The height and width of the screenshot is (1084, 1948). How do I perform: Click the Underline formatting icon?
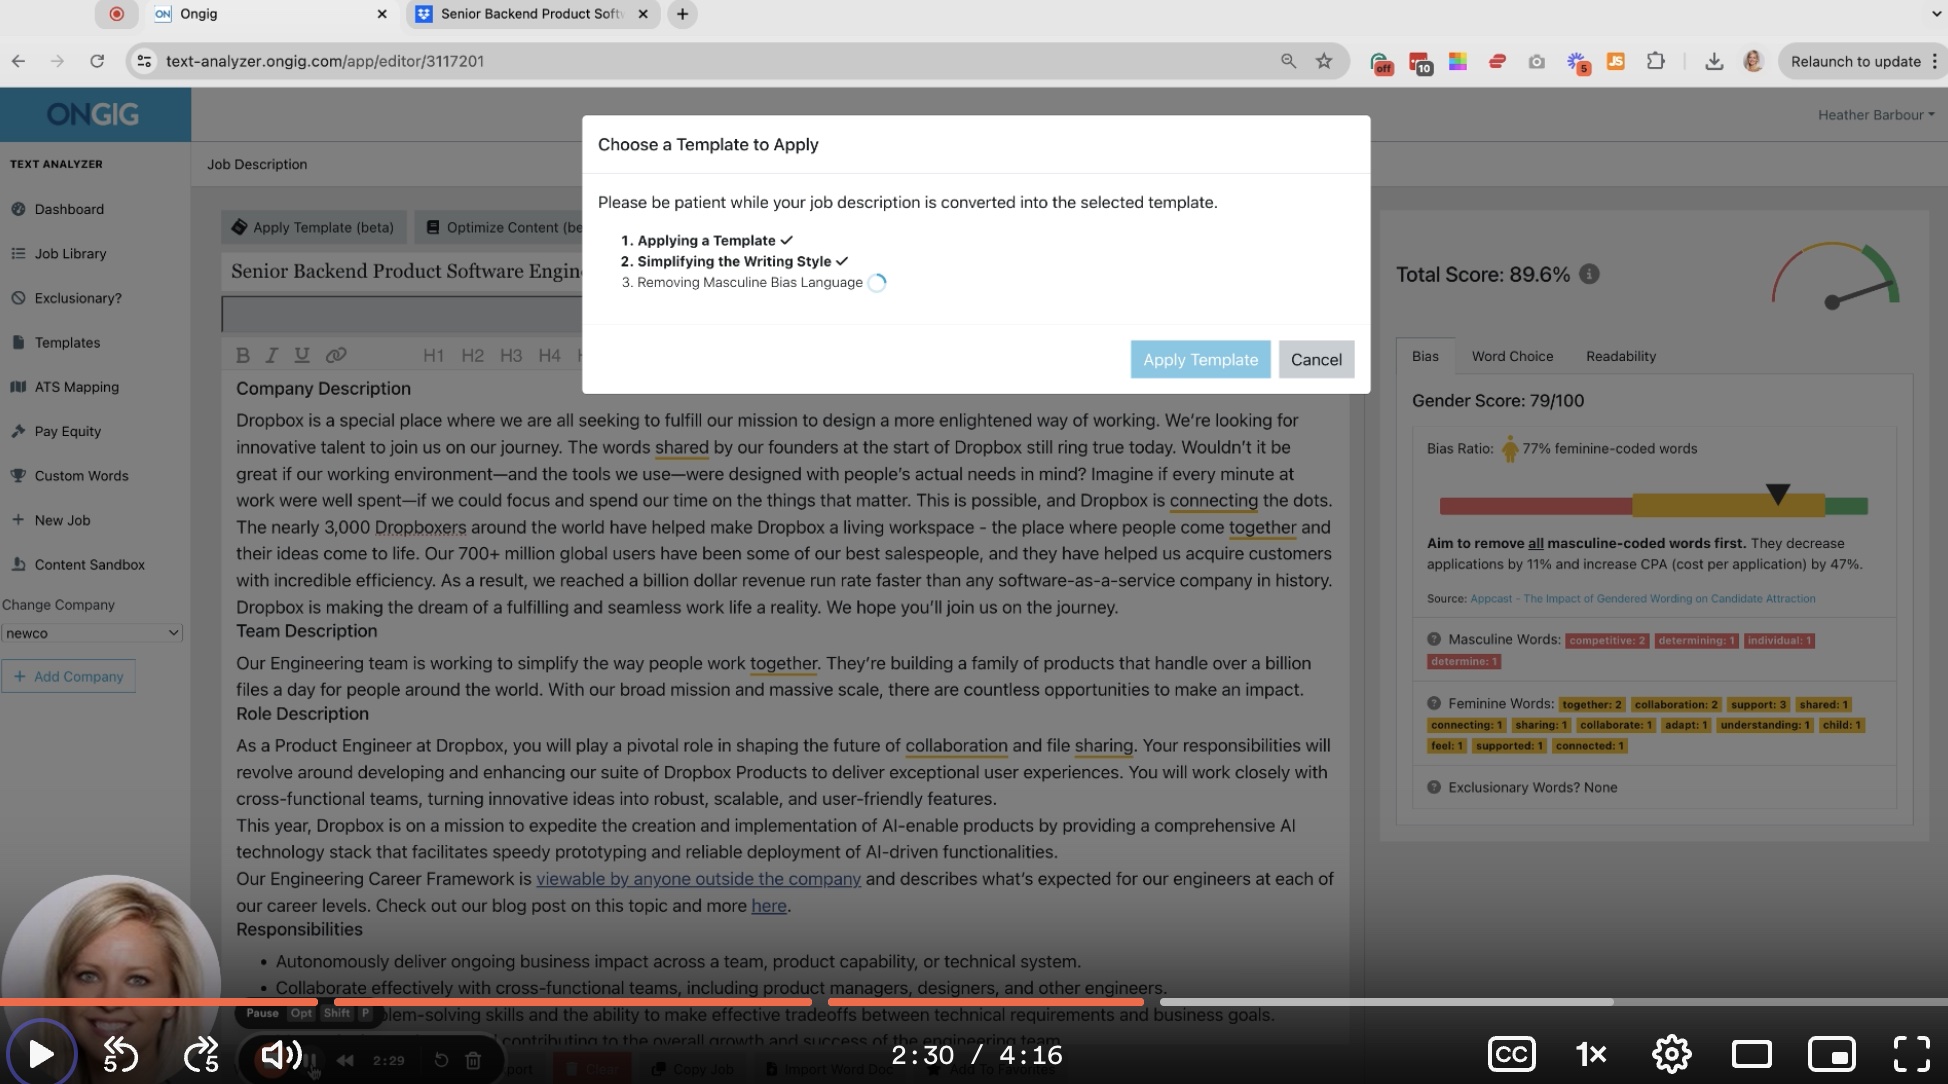coord(302,355)
